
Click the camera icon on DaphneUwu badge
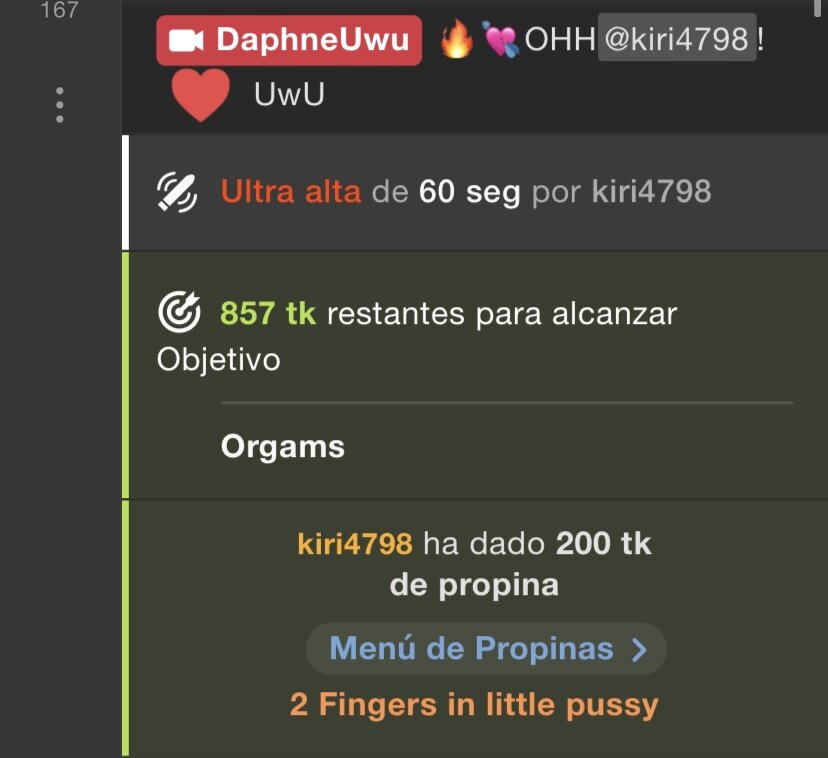[186, 41]
